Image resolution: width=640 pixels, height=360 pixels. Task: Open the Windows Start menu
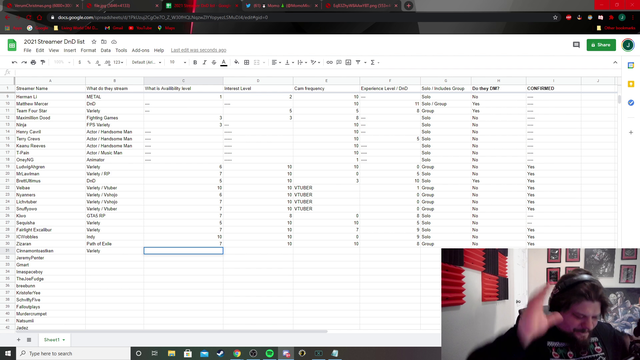coord(8,353)
